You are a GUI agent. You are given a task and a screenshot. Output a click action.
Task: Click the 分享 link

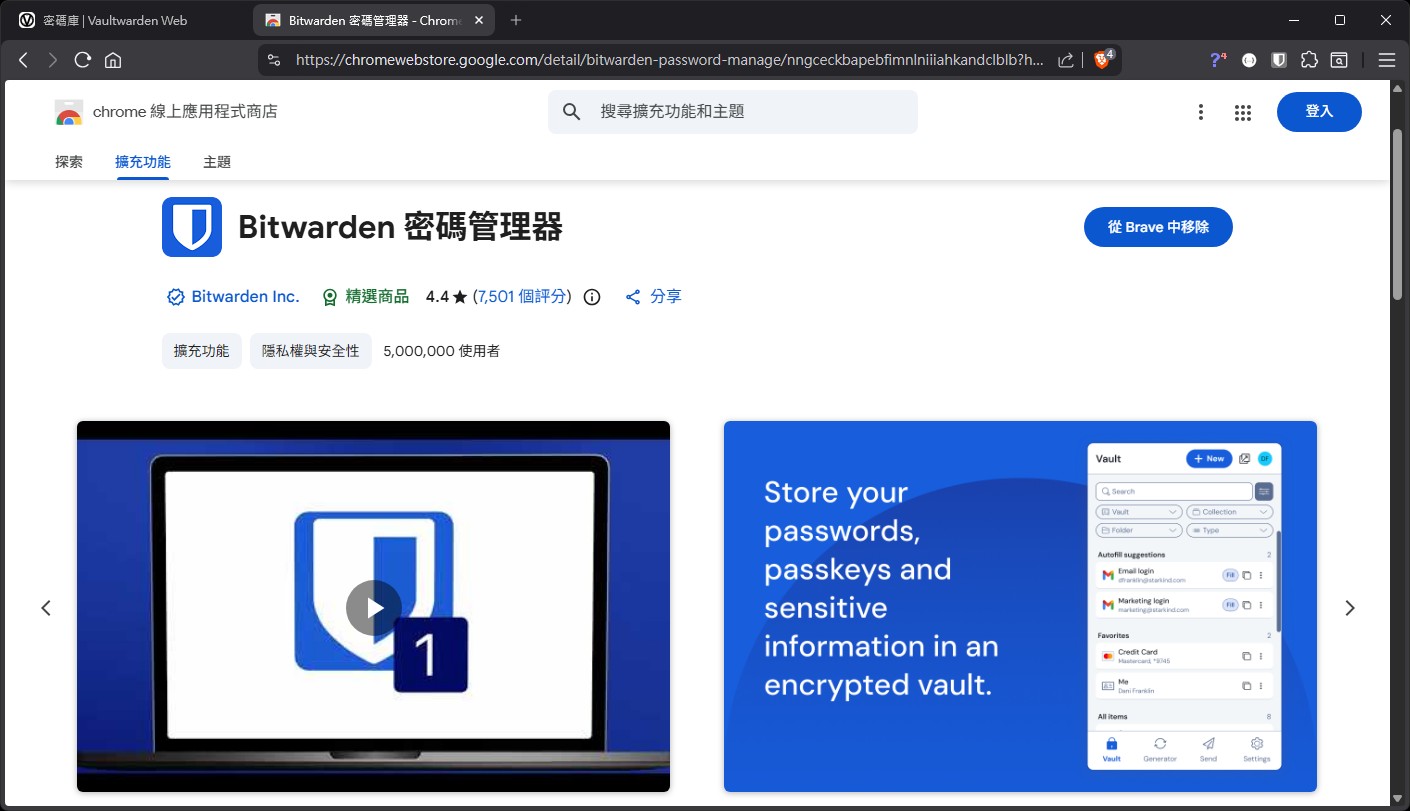653,297
